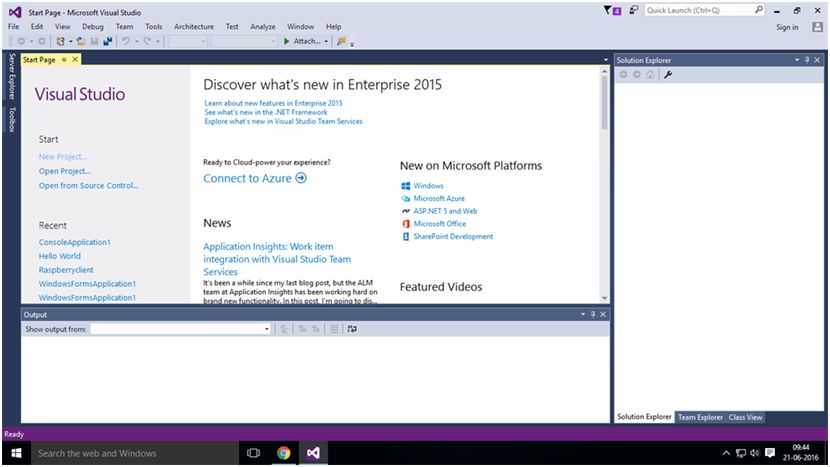Toggle Word Wrap in Output panel

tap(352, 329)
